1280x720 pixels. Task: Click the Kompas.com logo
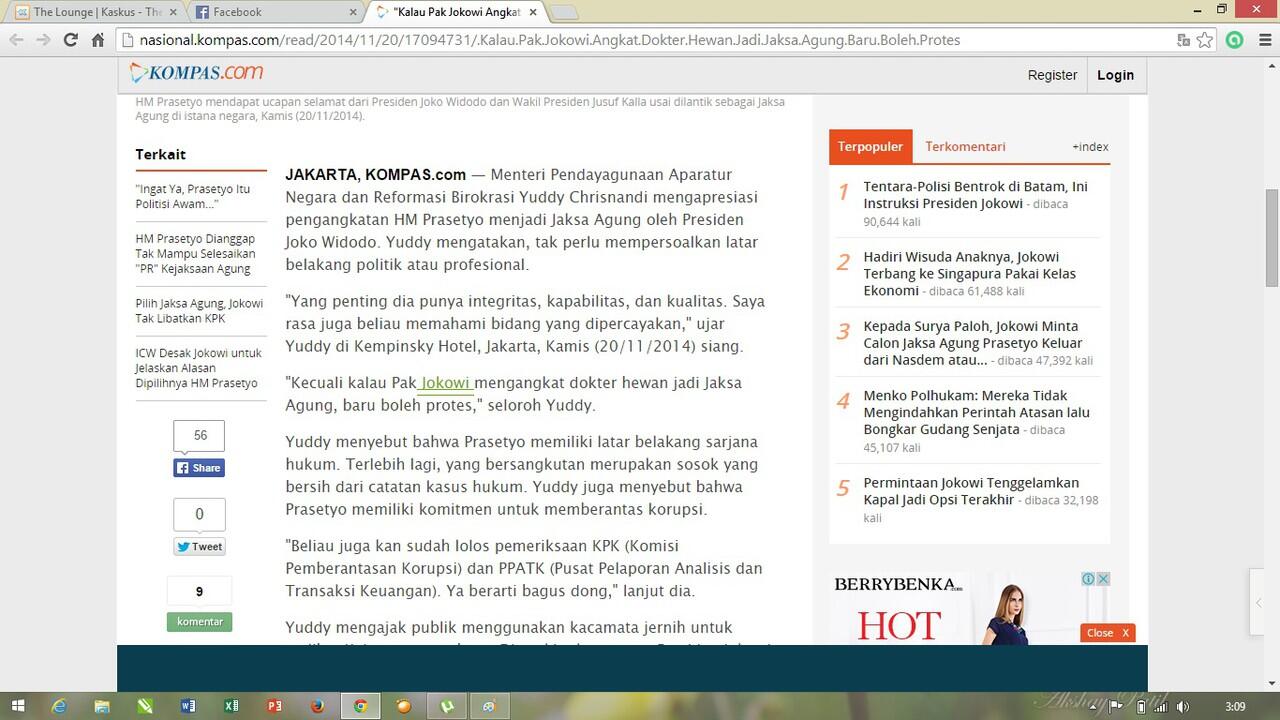pos(197,73)
